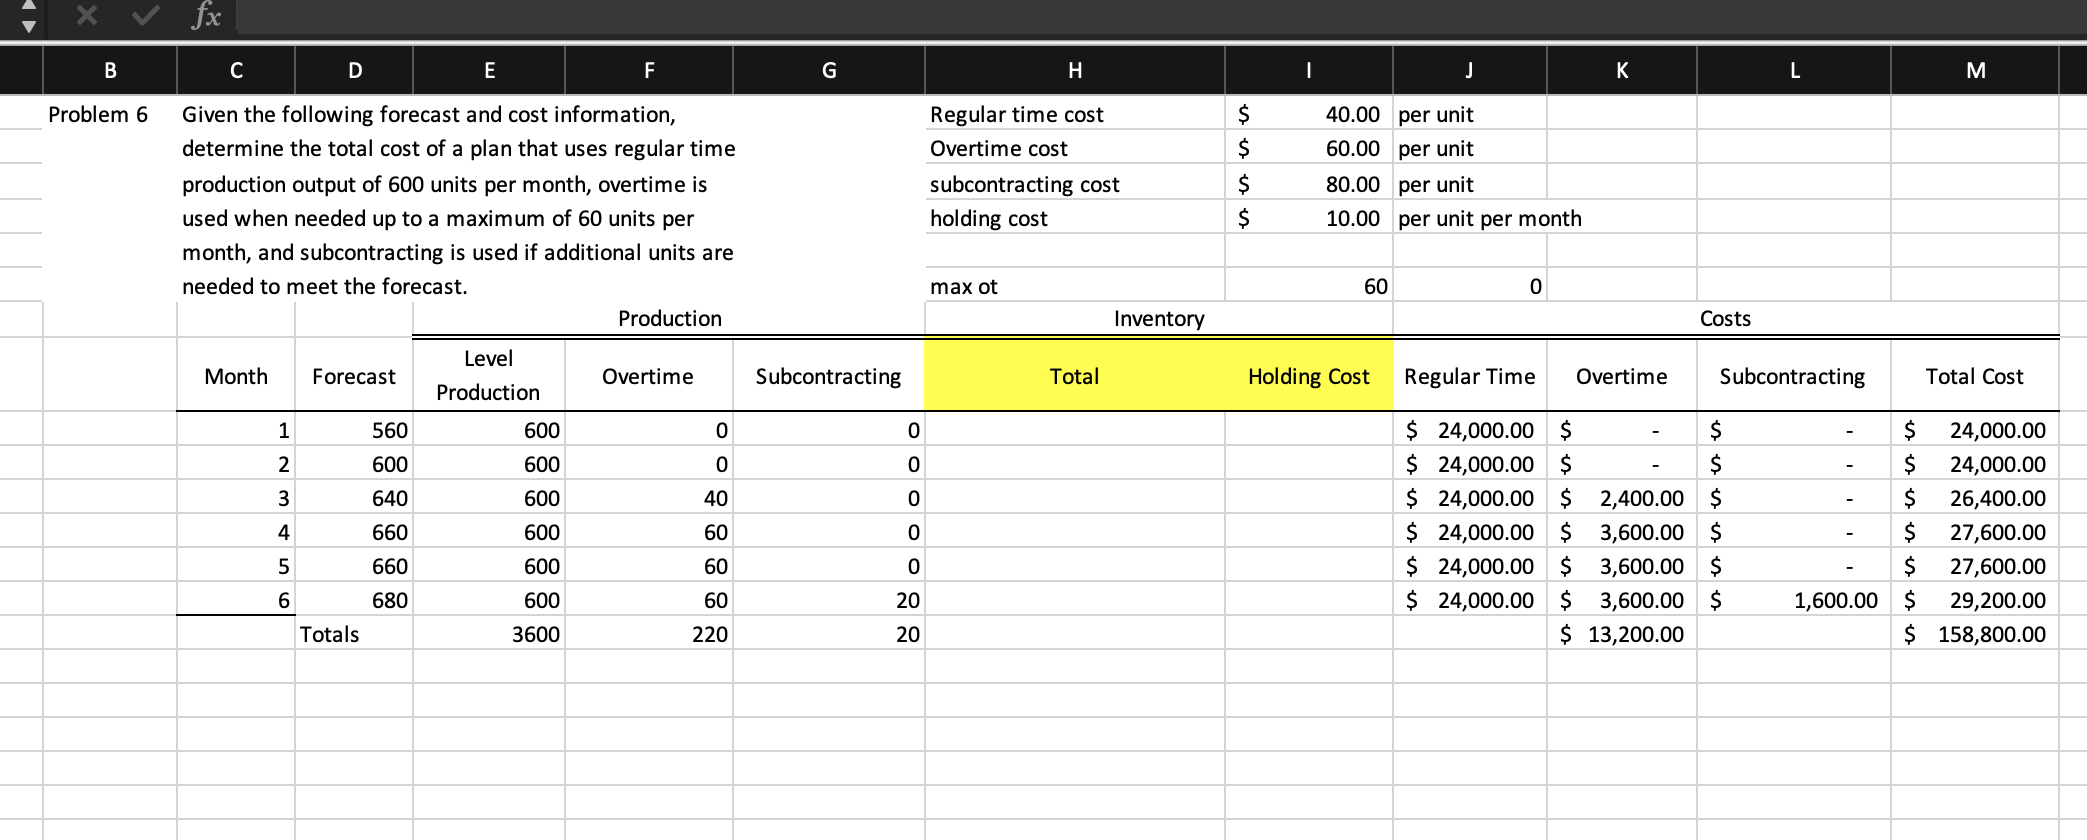Select column header B
Screen dimensions: 2087x840
[x=110, y=70]
